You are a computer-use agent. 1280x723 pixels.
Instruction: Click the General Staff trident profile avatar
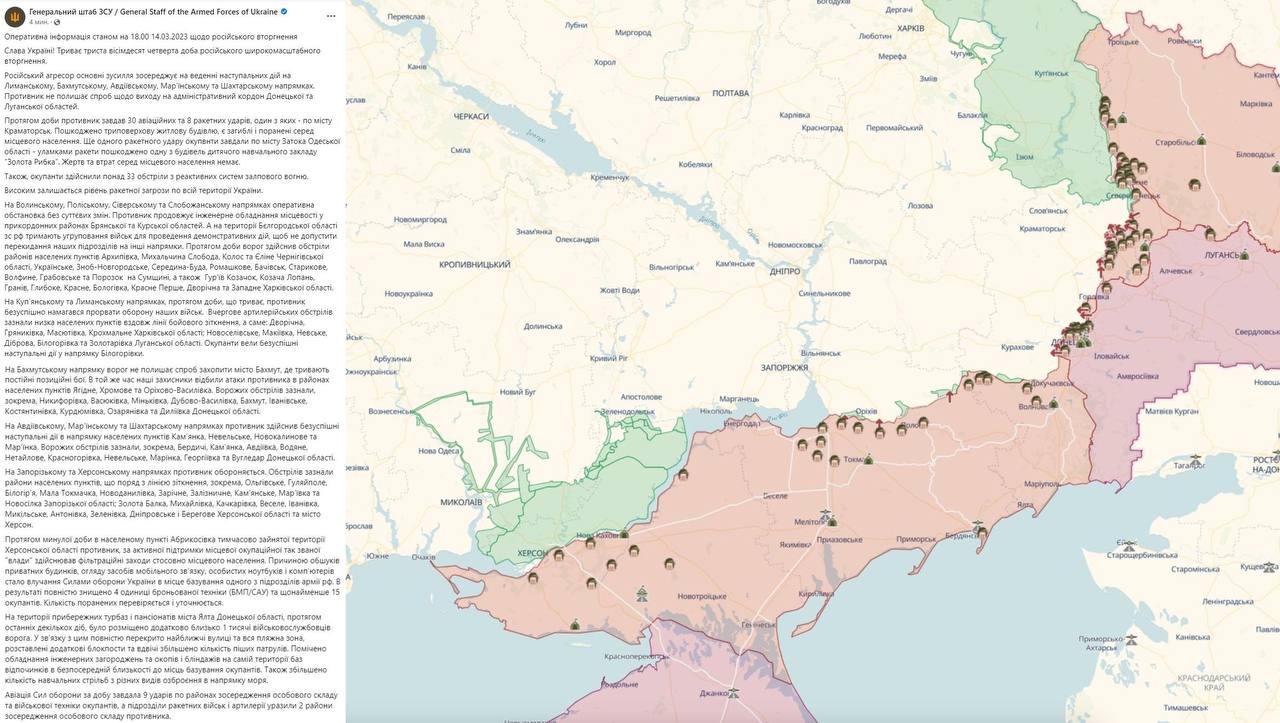[14, 15]
